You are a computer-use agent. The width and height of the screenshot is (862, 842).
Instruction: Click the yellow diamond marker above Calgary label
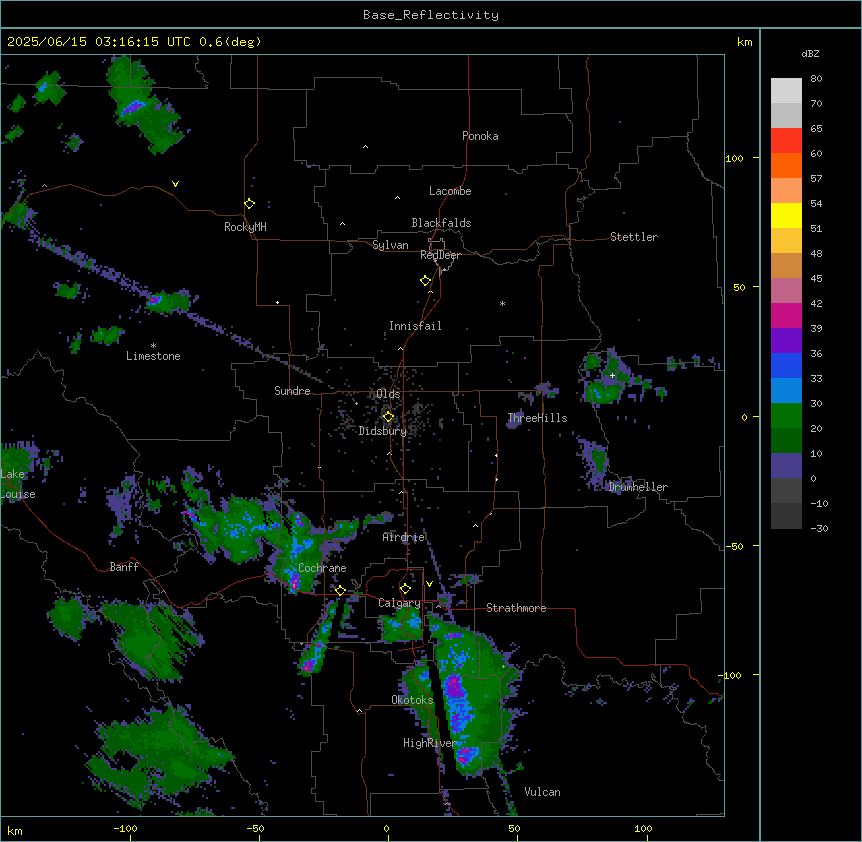[x=405, y=589]
